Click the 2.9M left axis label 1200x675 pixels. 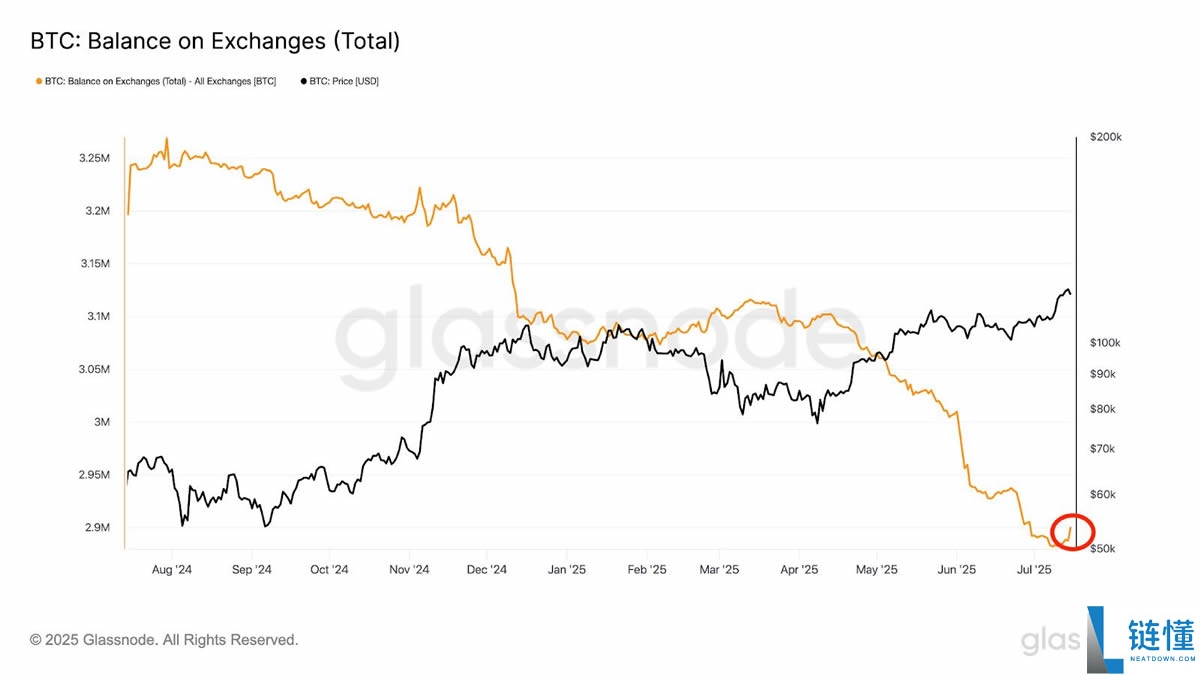coord(97,527)
